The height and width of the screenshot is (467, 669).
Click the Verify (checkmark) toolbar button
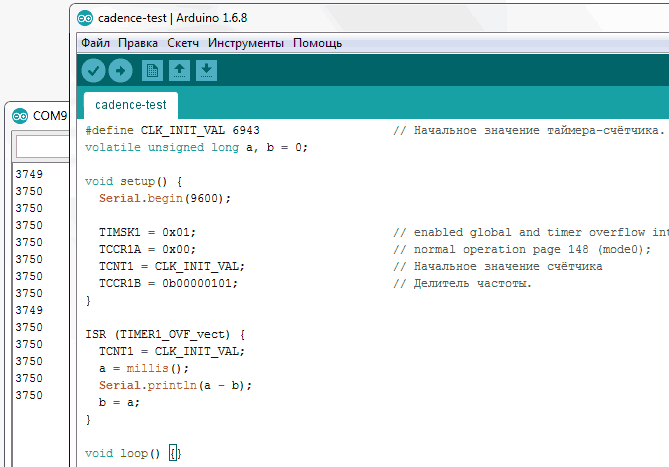pyautogui.click(x=93, y=70)
